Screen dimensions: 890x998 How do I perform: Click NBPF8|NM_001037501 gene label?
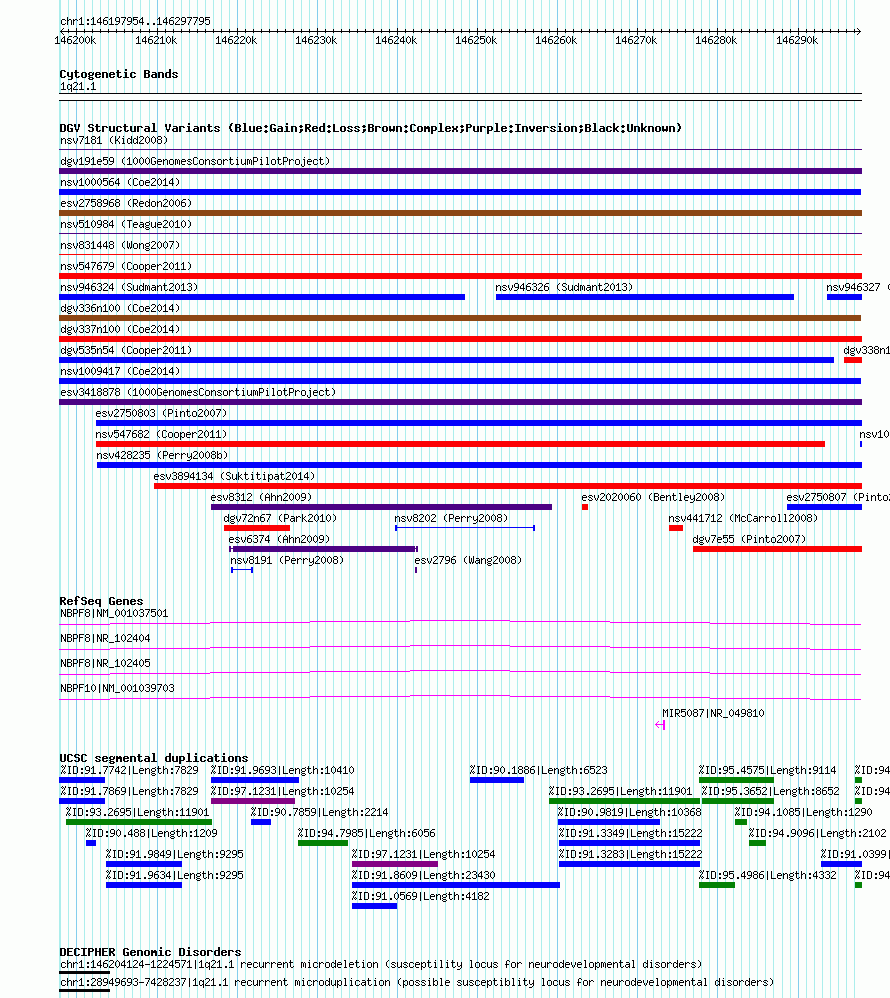[x=114, y=614]
